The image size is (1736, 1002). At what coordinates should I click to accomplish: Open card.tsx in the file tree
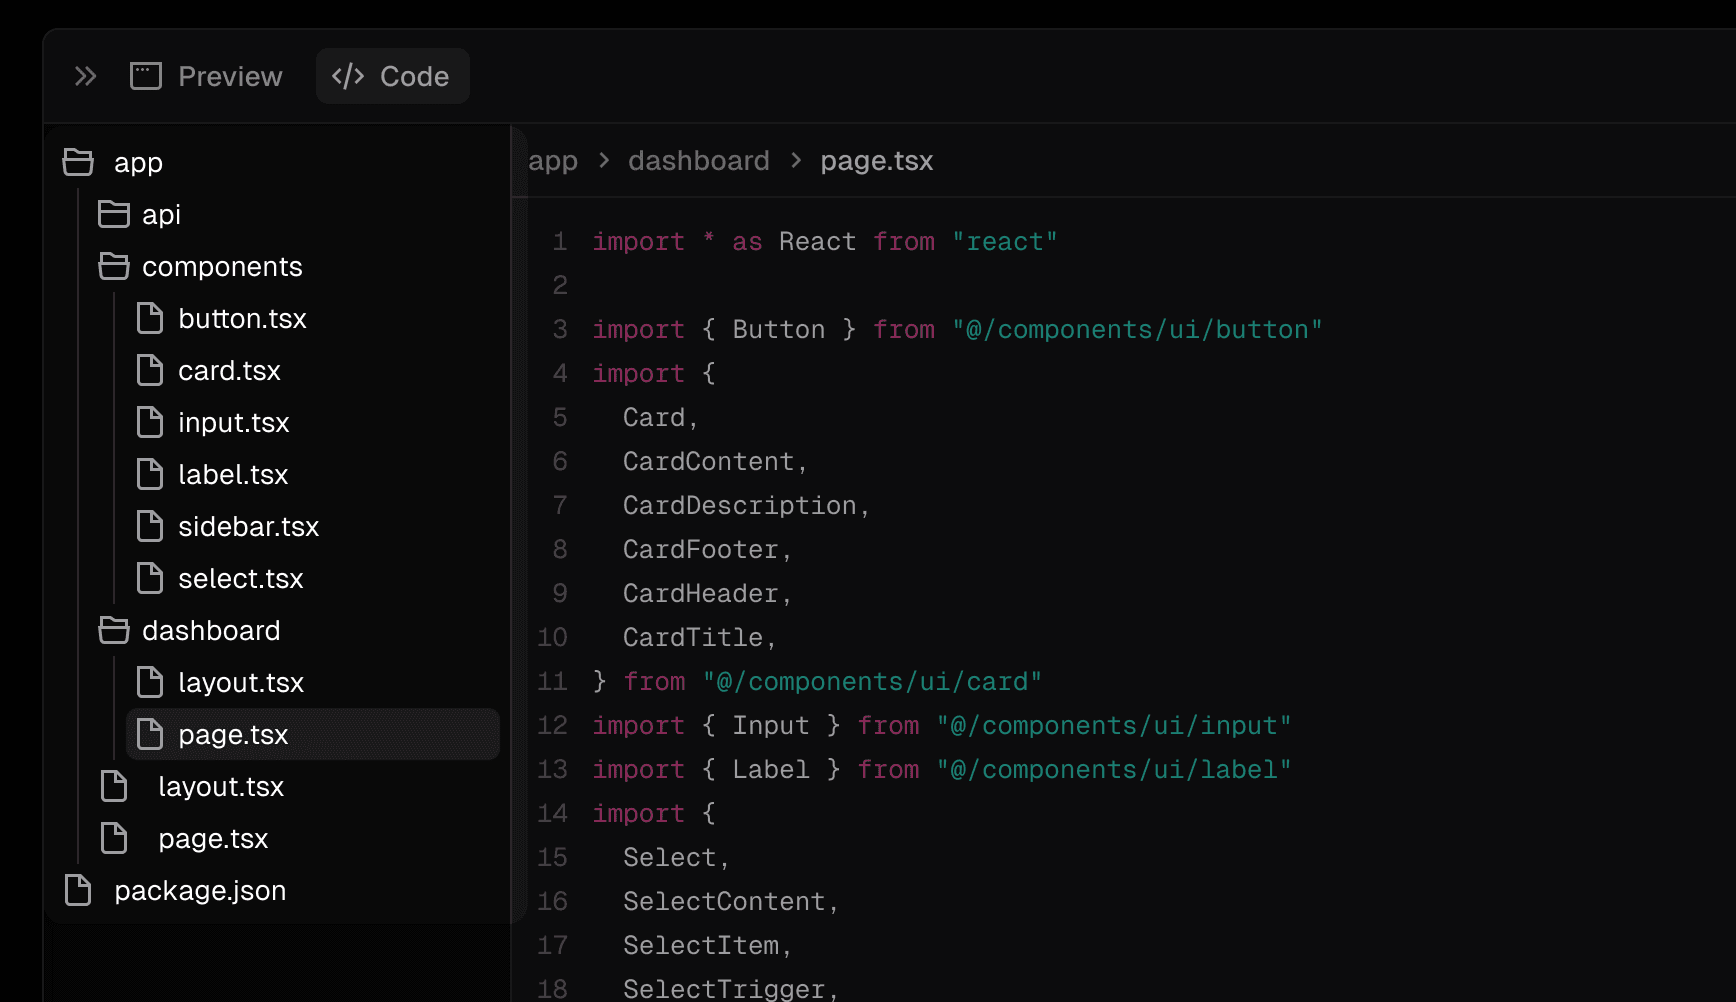(229, 371)
